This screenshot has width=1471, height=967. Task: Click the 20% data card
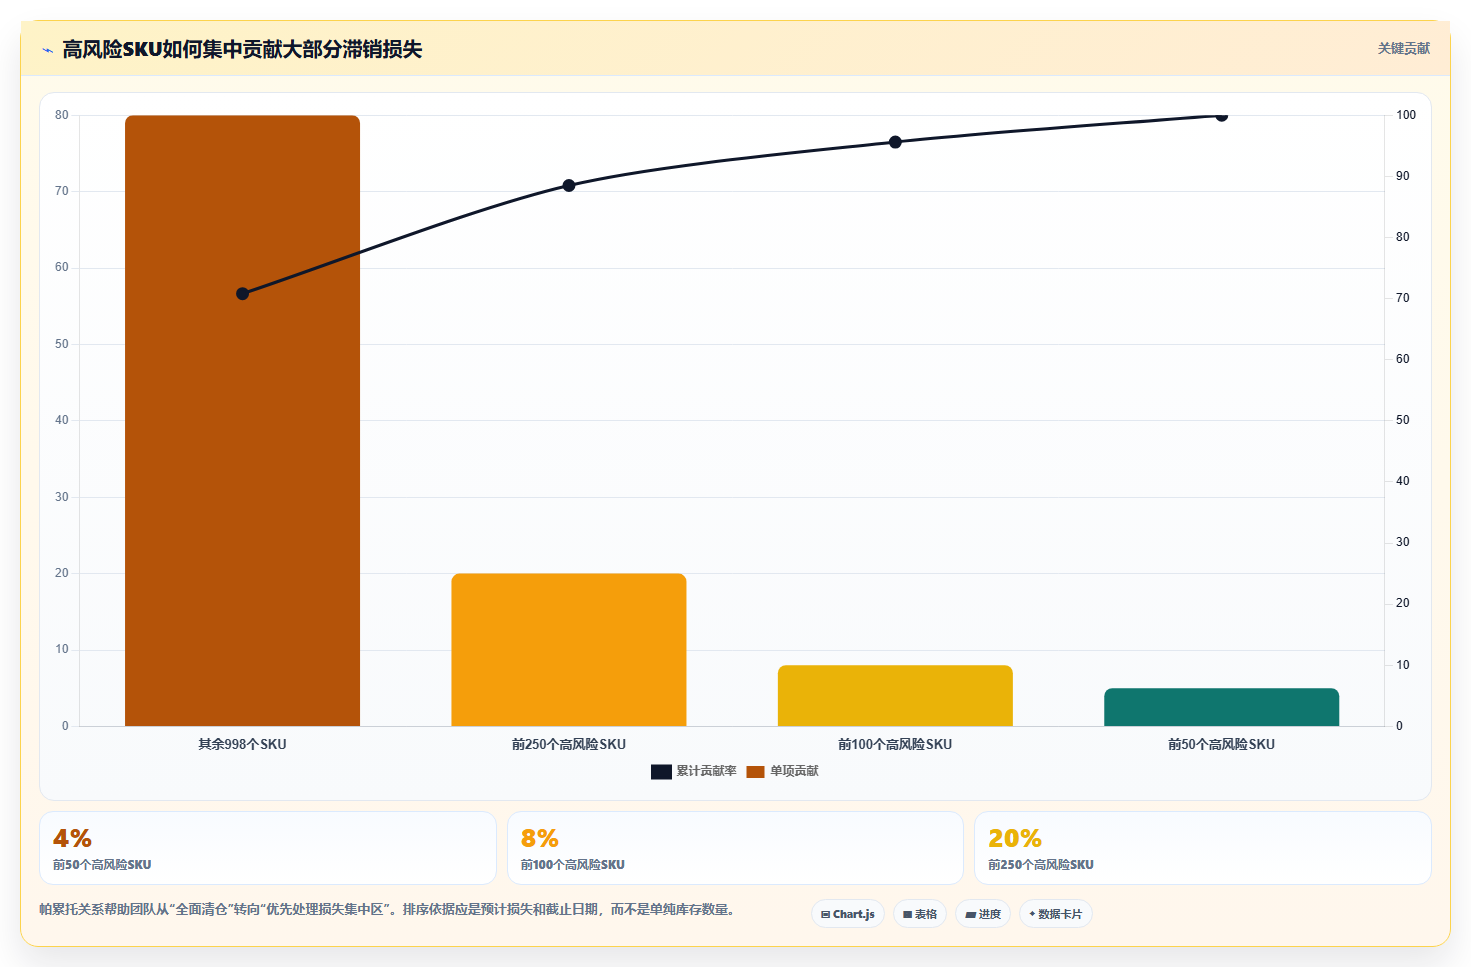(x=1203, y=848)
